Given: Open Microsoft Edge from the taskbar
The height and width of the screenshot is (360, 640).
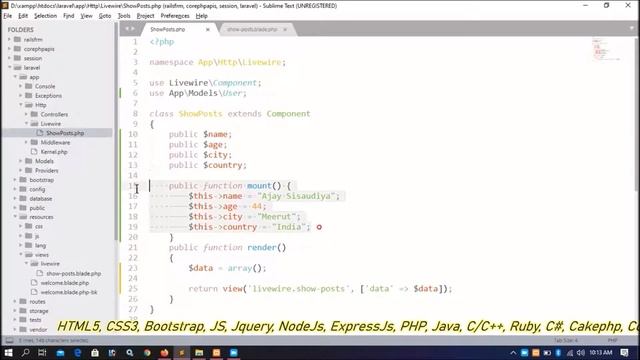Looking at the screenshot, I should [77, 353].
